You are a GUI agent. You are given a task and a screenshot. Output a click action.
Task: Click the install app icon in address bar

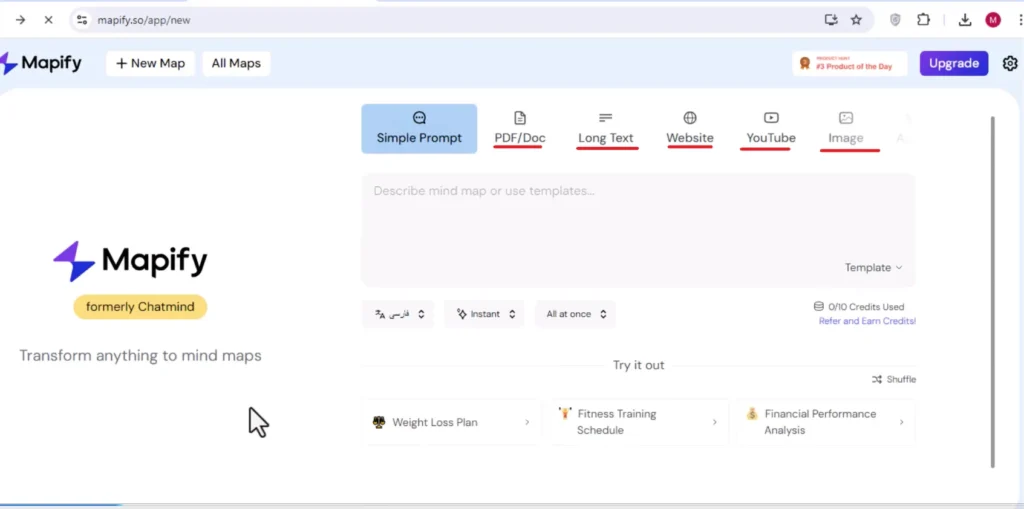coord(831,20)
